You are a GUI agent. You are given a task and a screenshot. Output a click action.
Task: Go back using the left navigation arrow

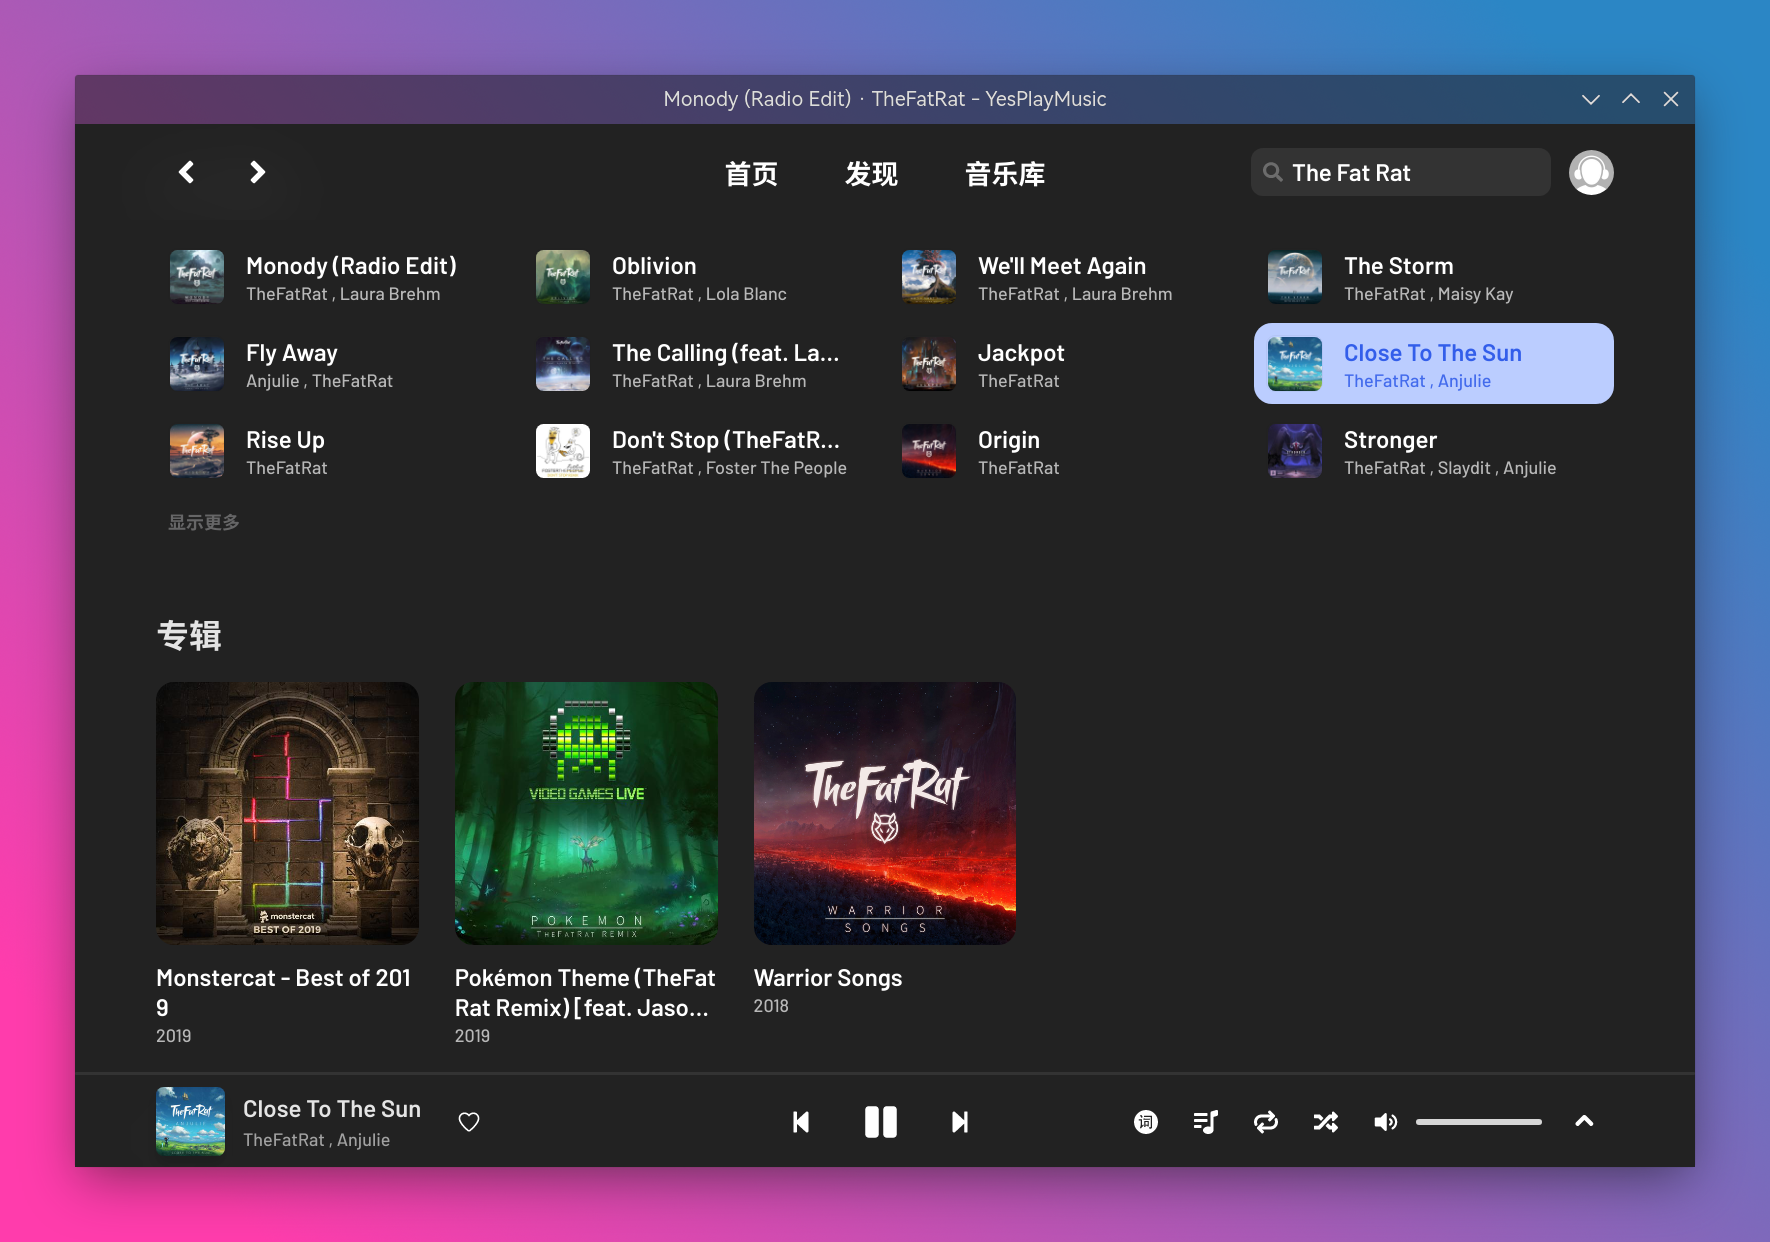coord(186,172)
